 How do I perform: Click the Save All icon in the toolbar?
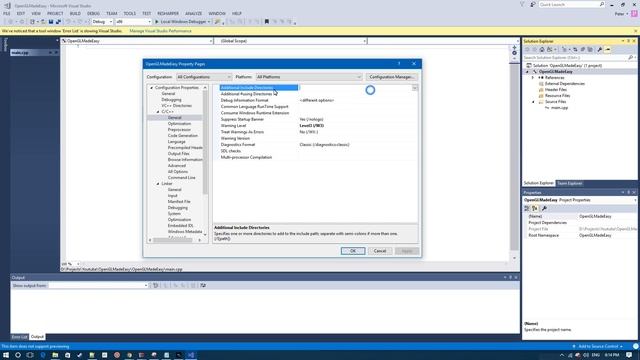tap(58, 22)
